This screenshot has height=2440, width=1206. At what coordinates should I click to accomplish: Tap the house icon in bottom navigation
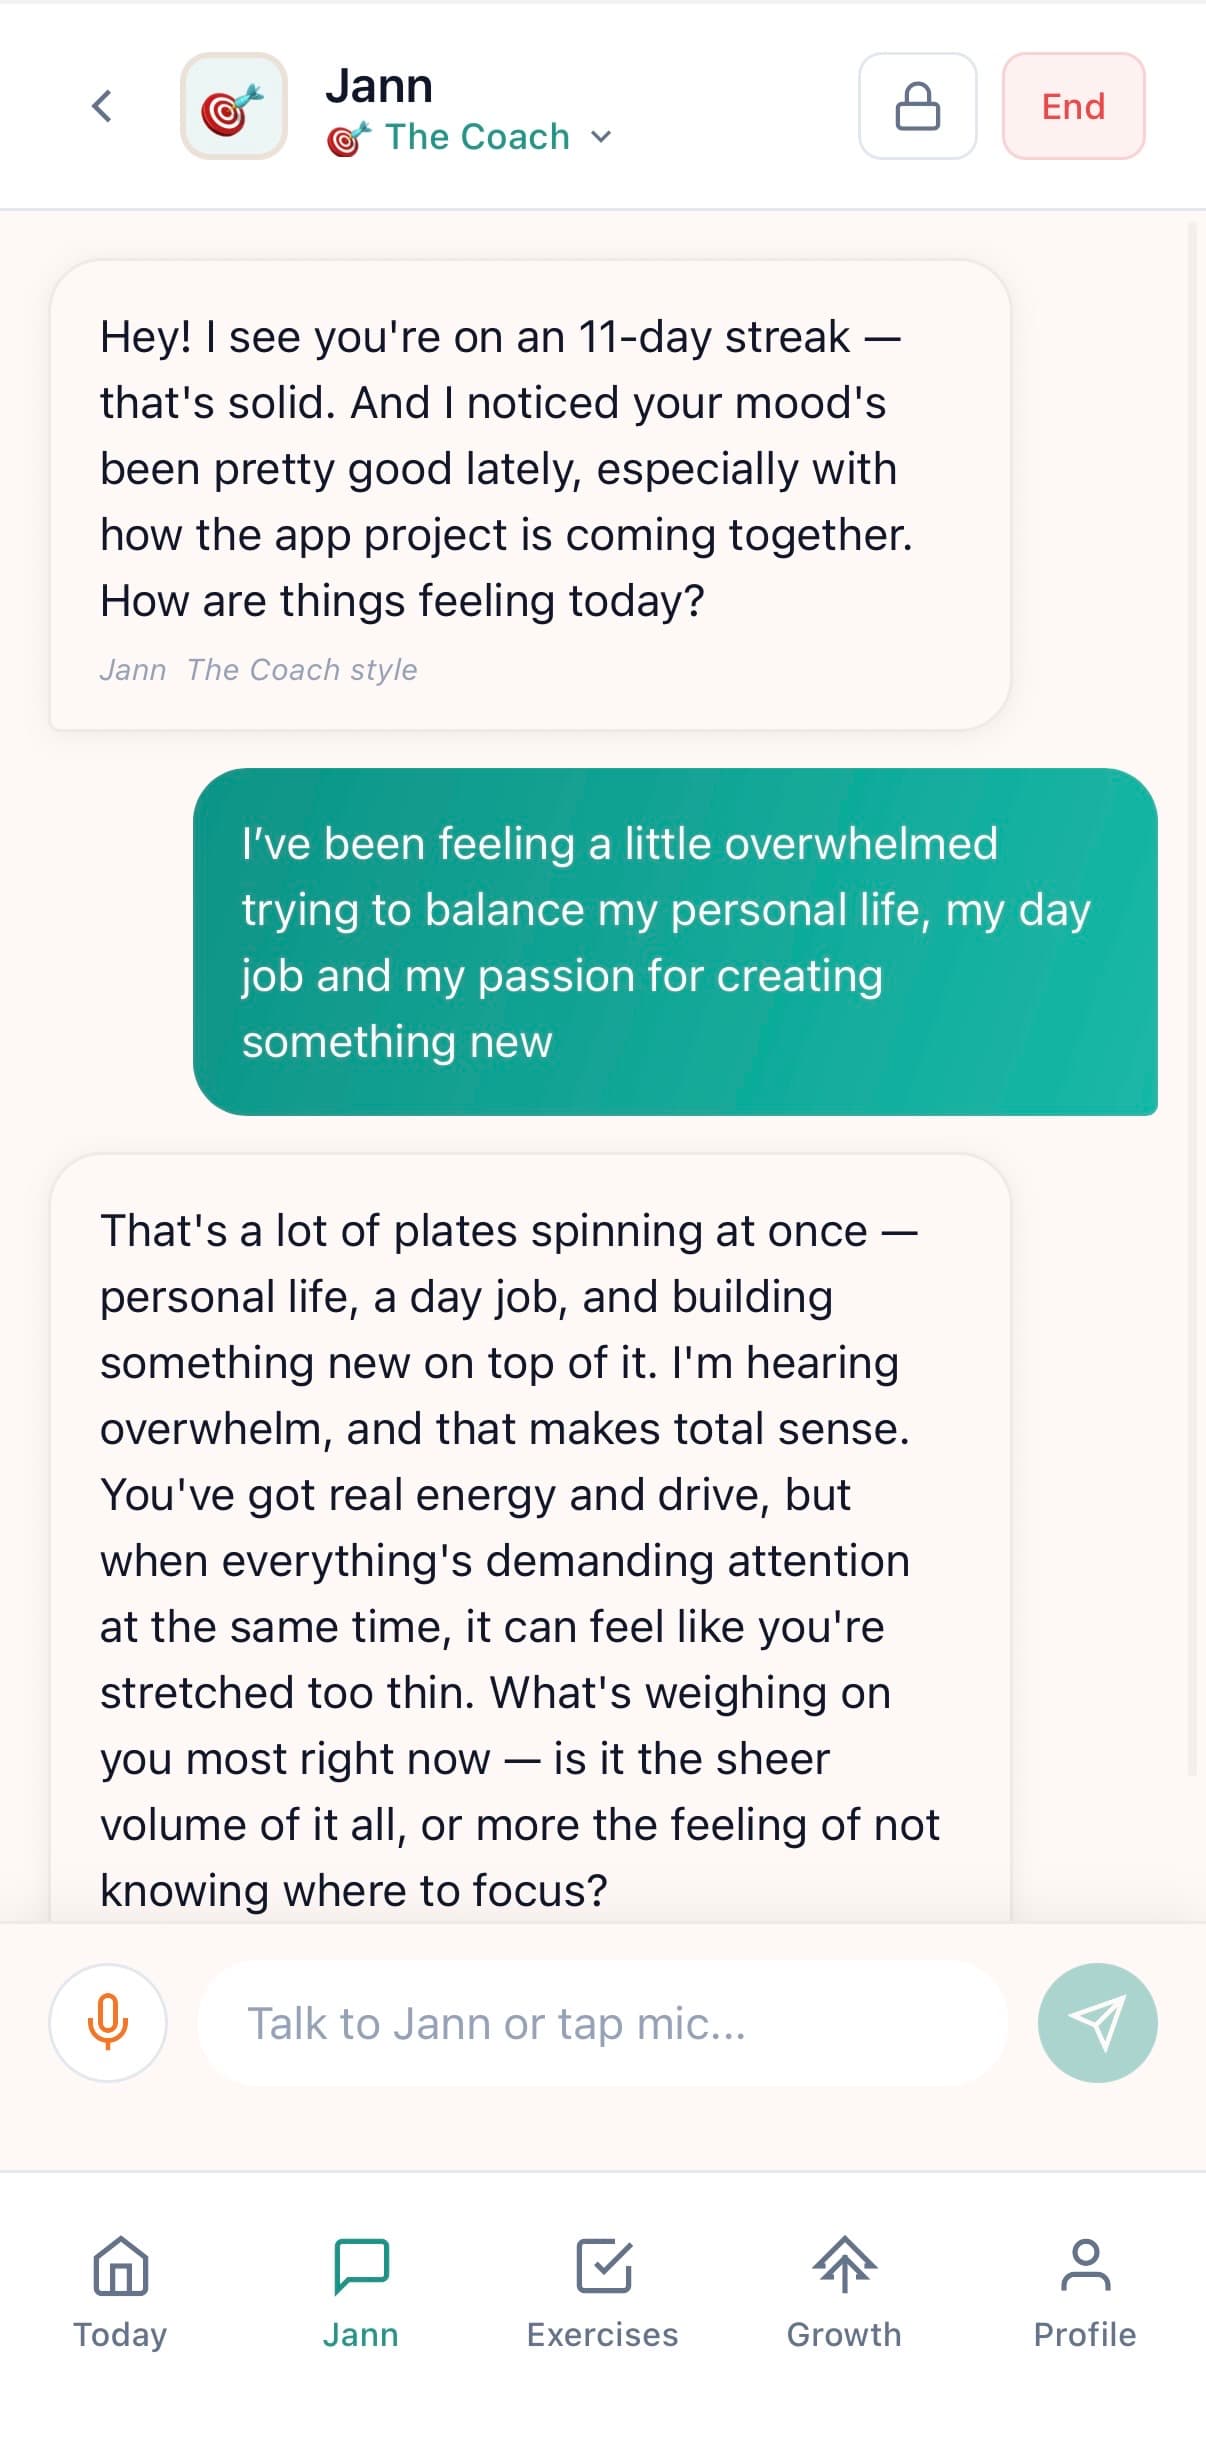coord(120,2265)
